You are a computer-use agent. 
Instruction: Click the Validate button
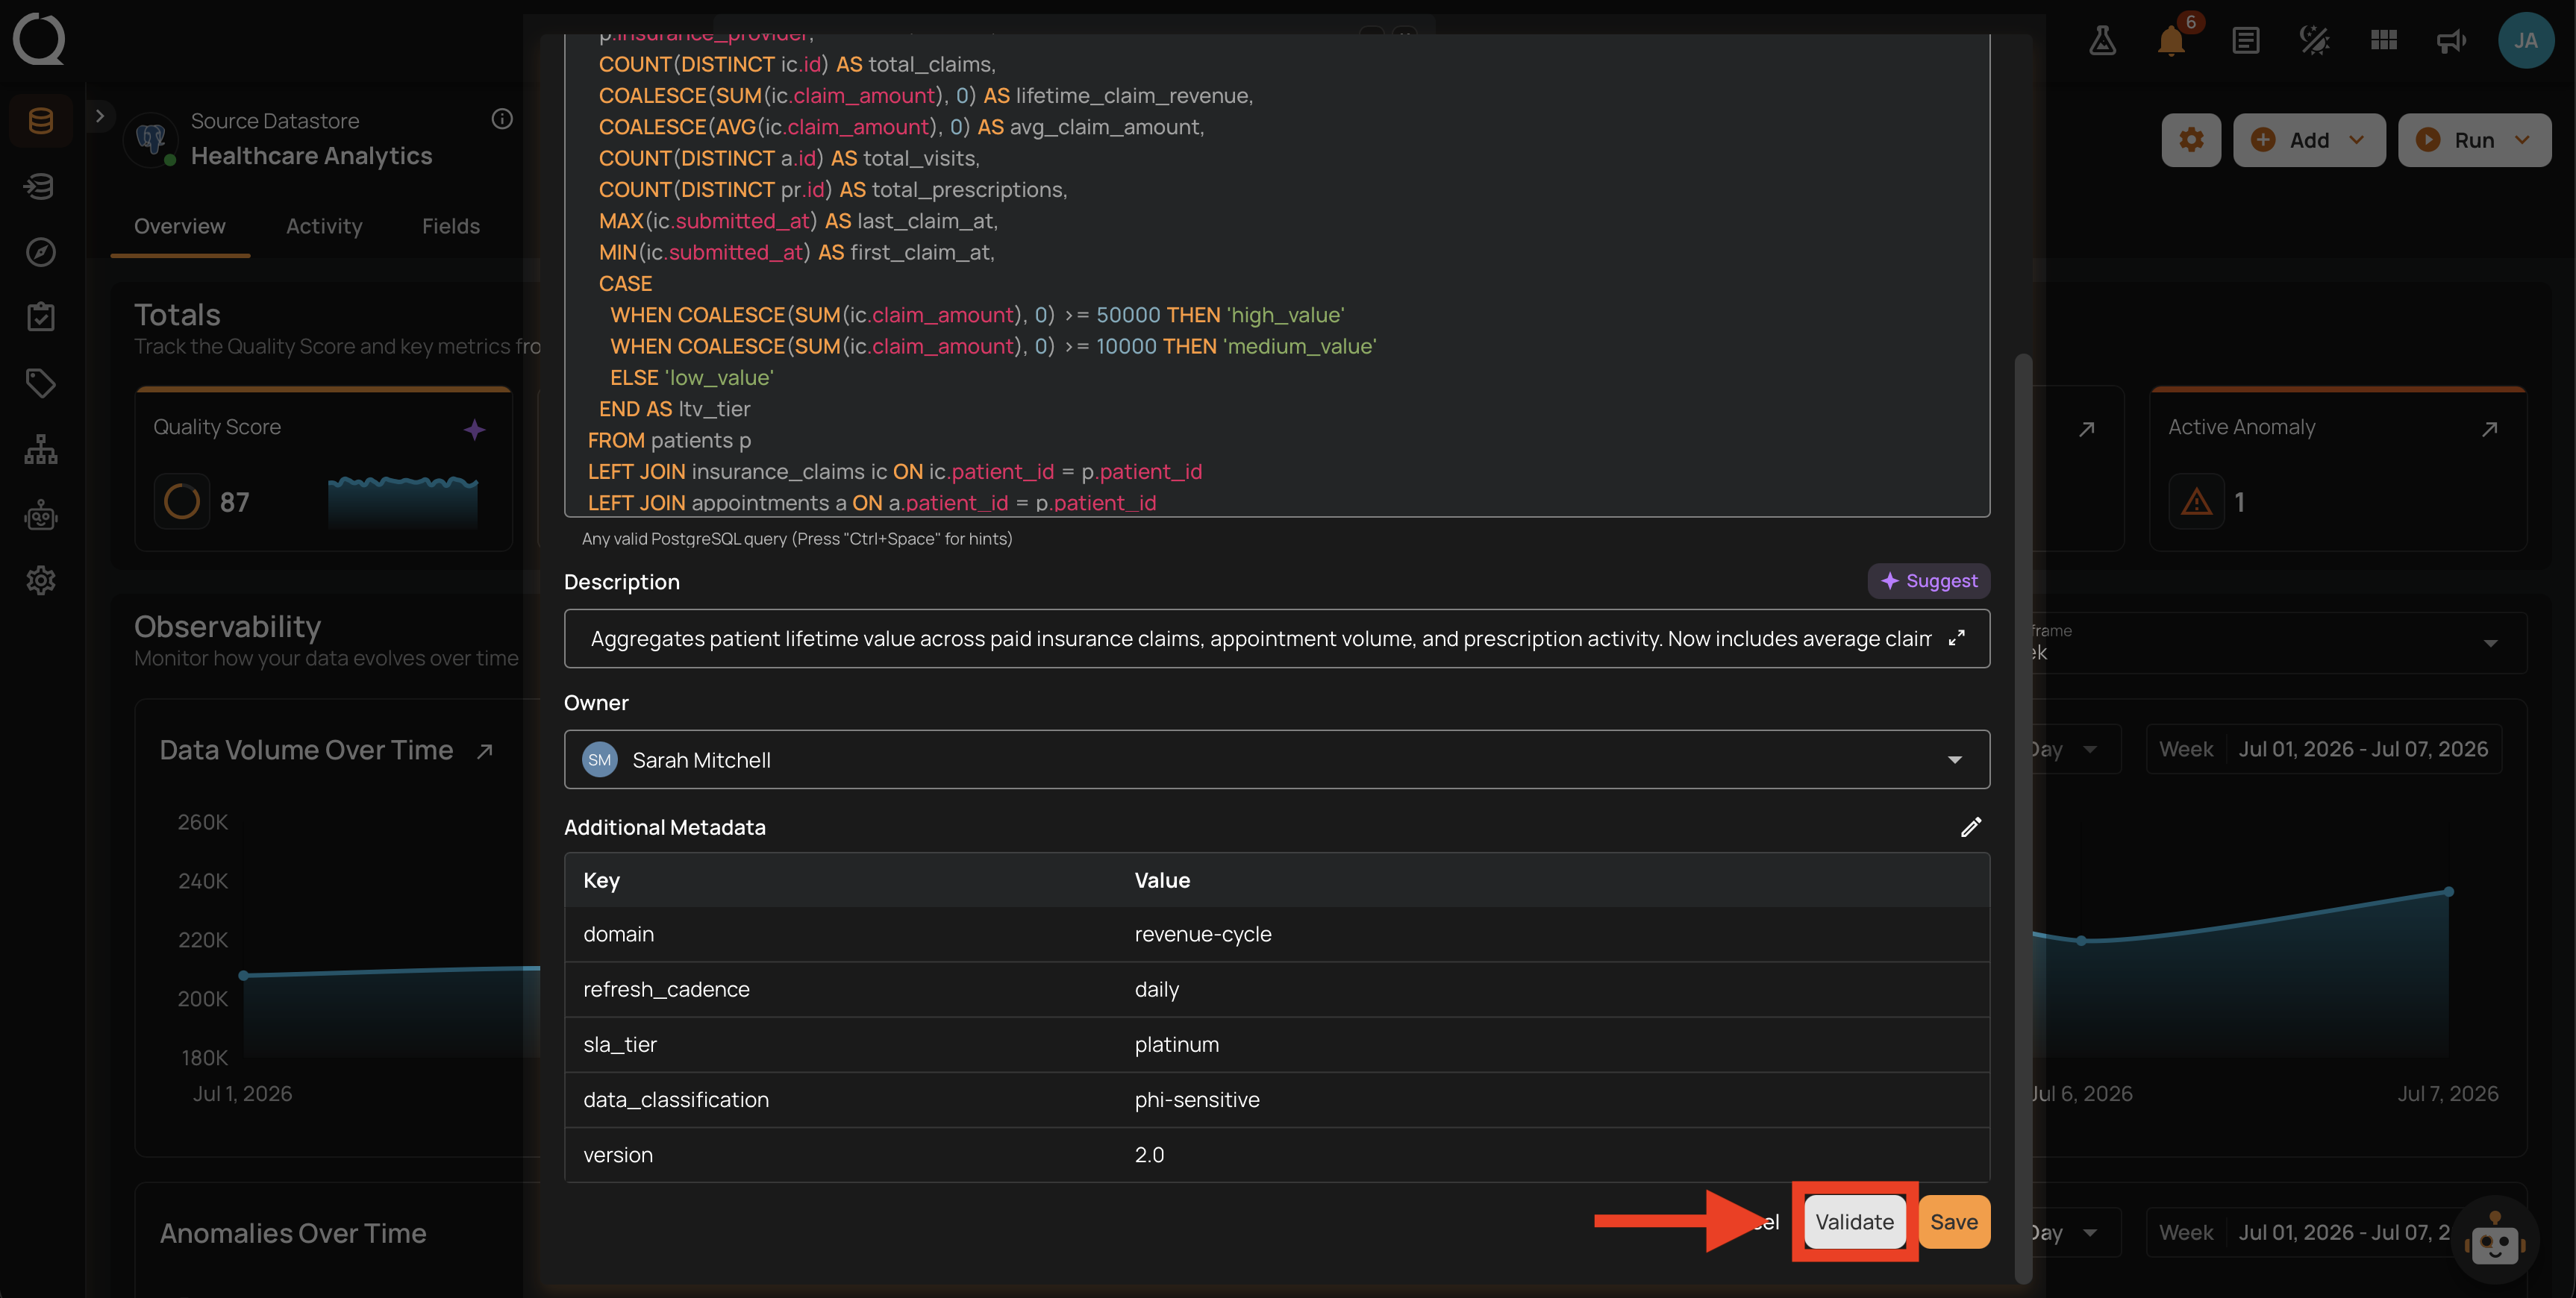pyautogui.click(x=1854, y=1222)
